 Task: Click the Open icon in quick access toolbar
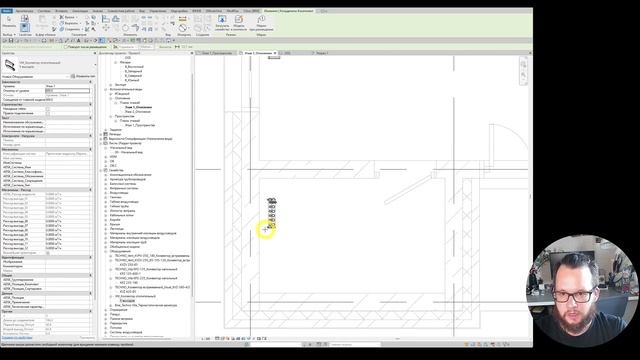click(5, 41)
